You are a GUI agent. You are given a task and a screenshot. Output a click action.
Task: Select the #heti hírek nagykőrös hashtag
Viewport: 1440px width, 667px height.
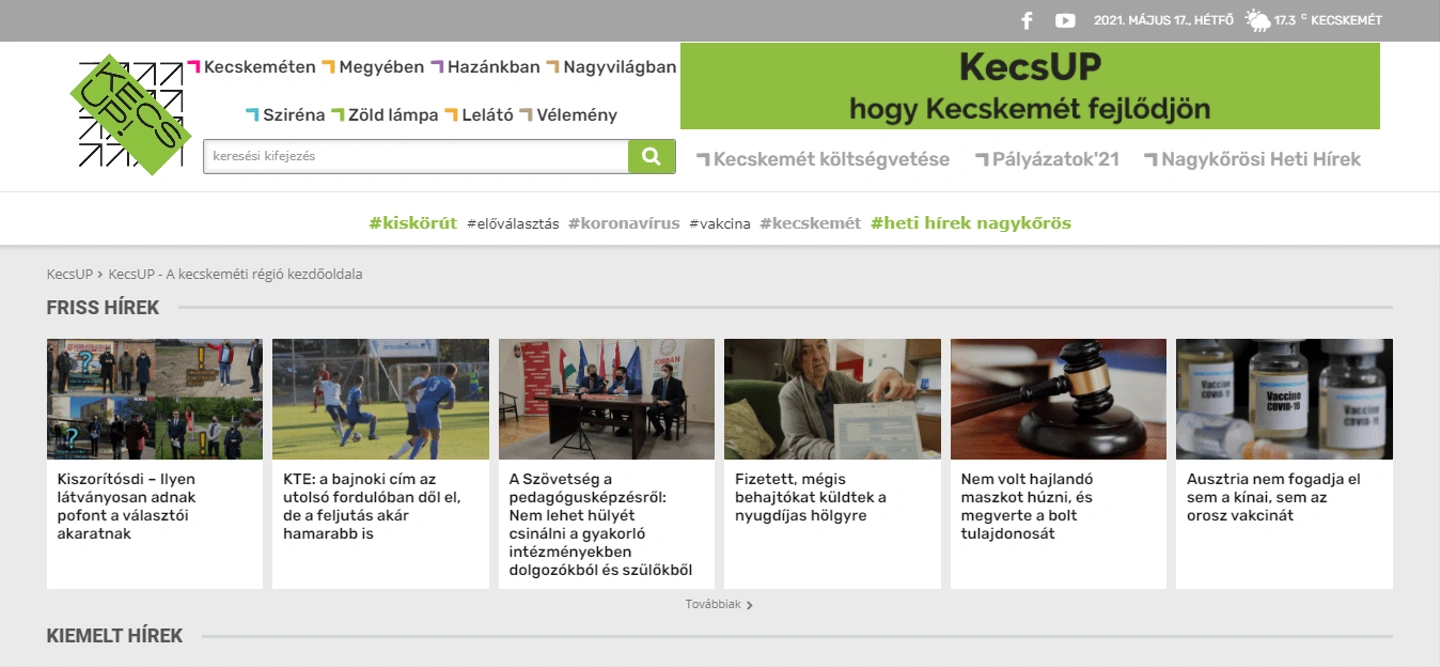[x=971, y=223]
